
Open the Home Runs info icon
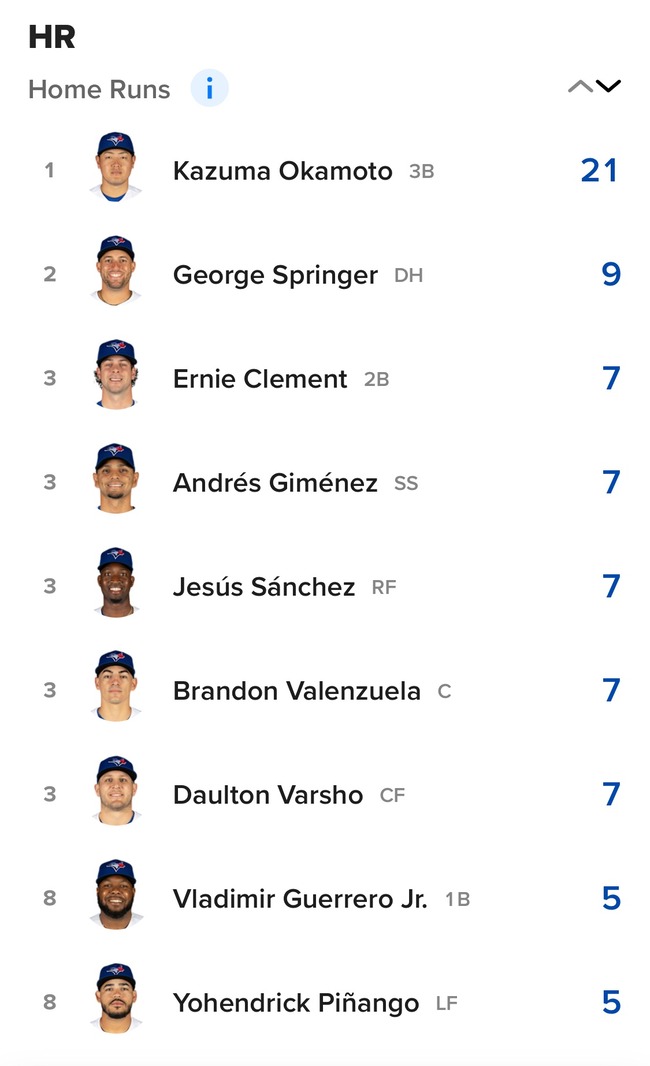209,88
